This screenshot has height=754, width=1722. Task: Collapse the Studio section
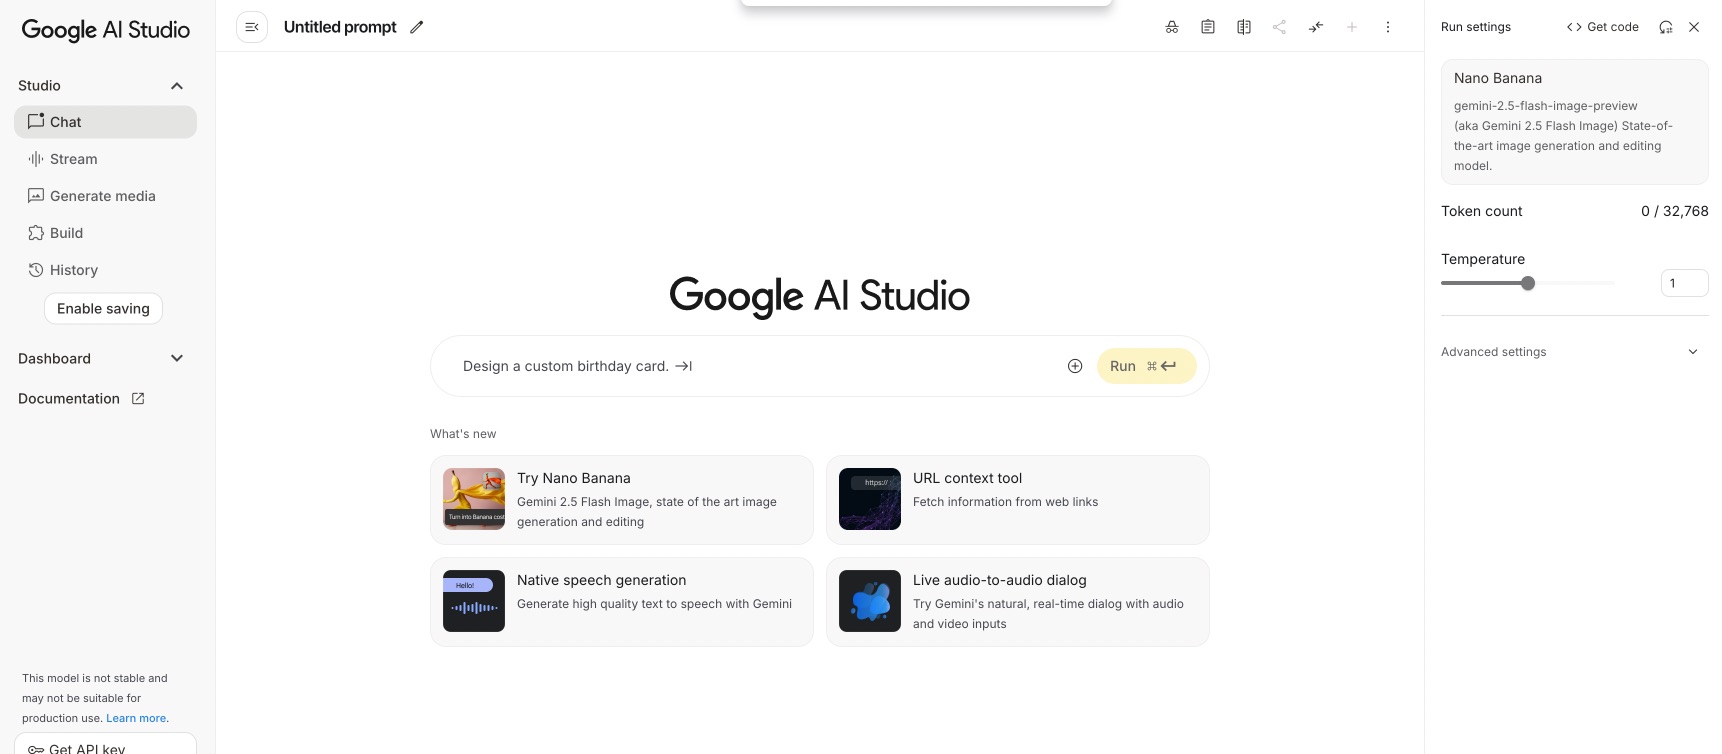tap(177, 86)
